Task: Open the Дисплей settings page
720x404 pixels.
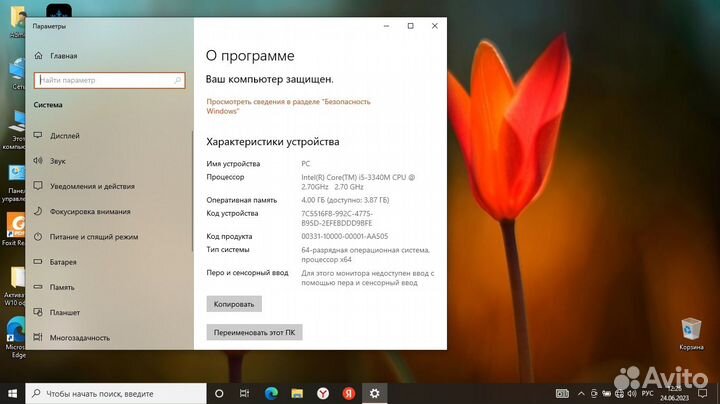Action: 64,135
